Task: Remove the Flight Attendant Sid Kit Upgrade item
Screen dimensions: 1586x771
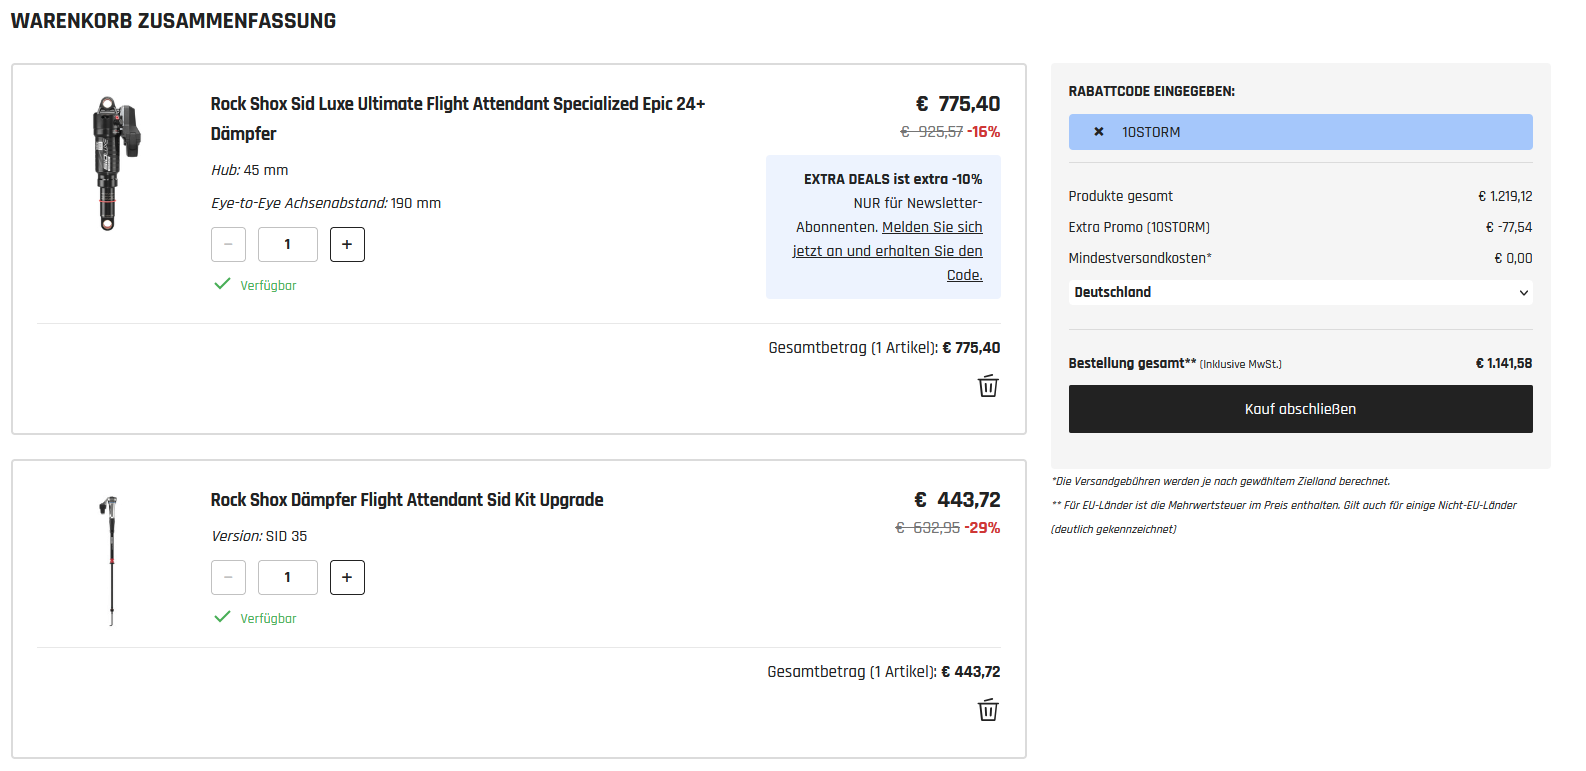Action: [988, 710]
